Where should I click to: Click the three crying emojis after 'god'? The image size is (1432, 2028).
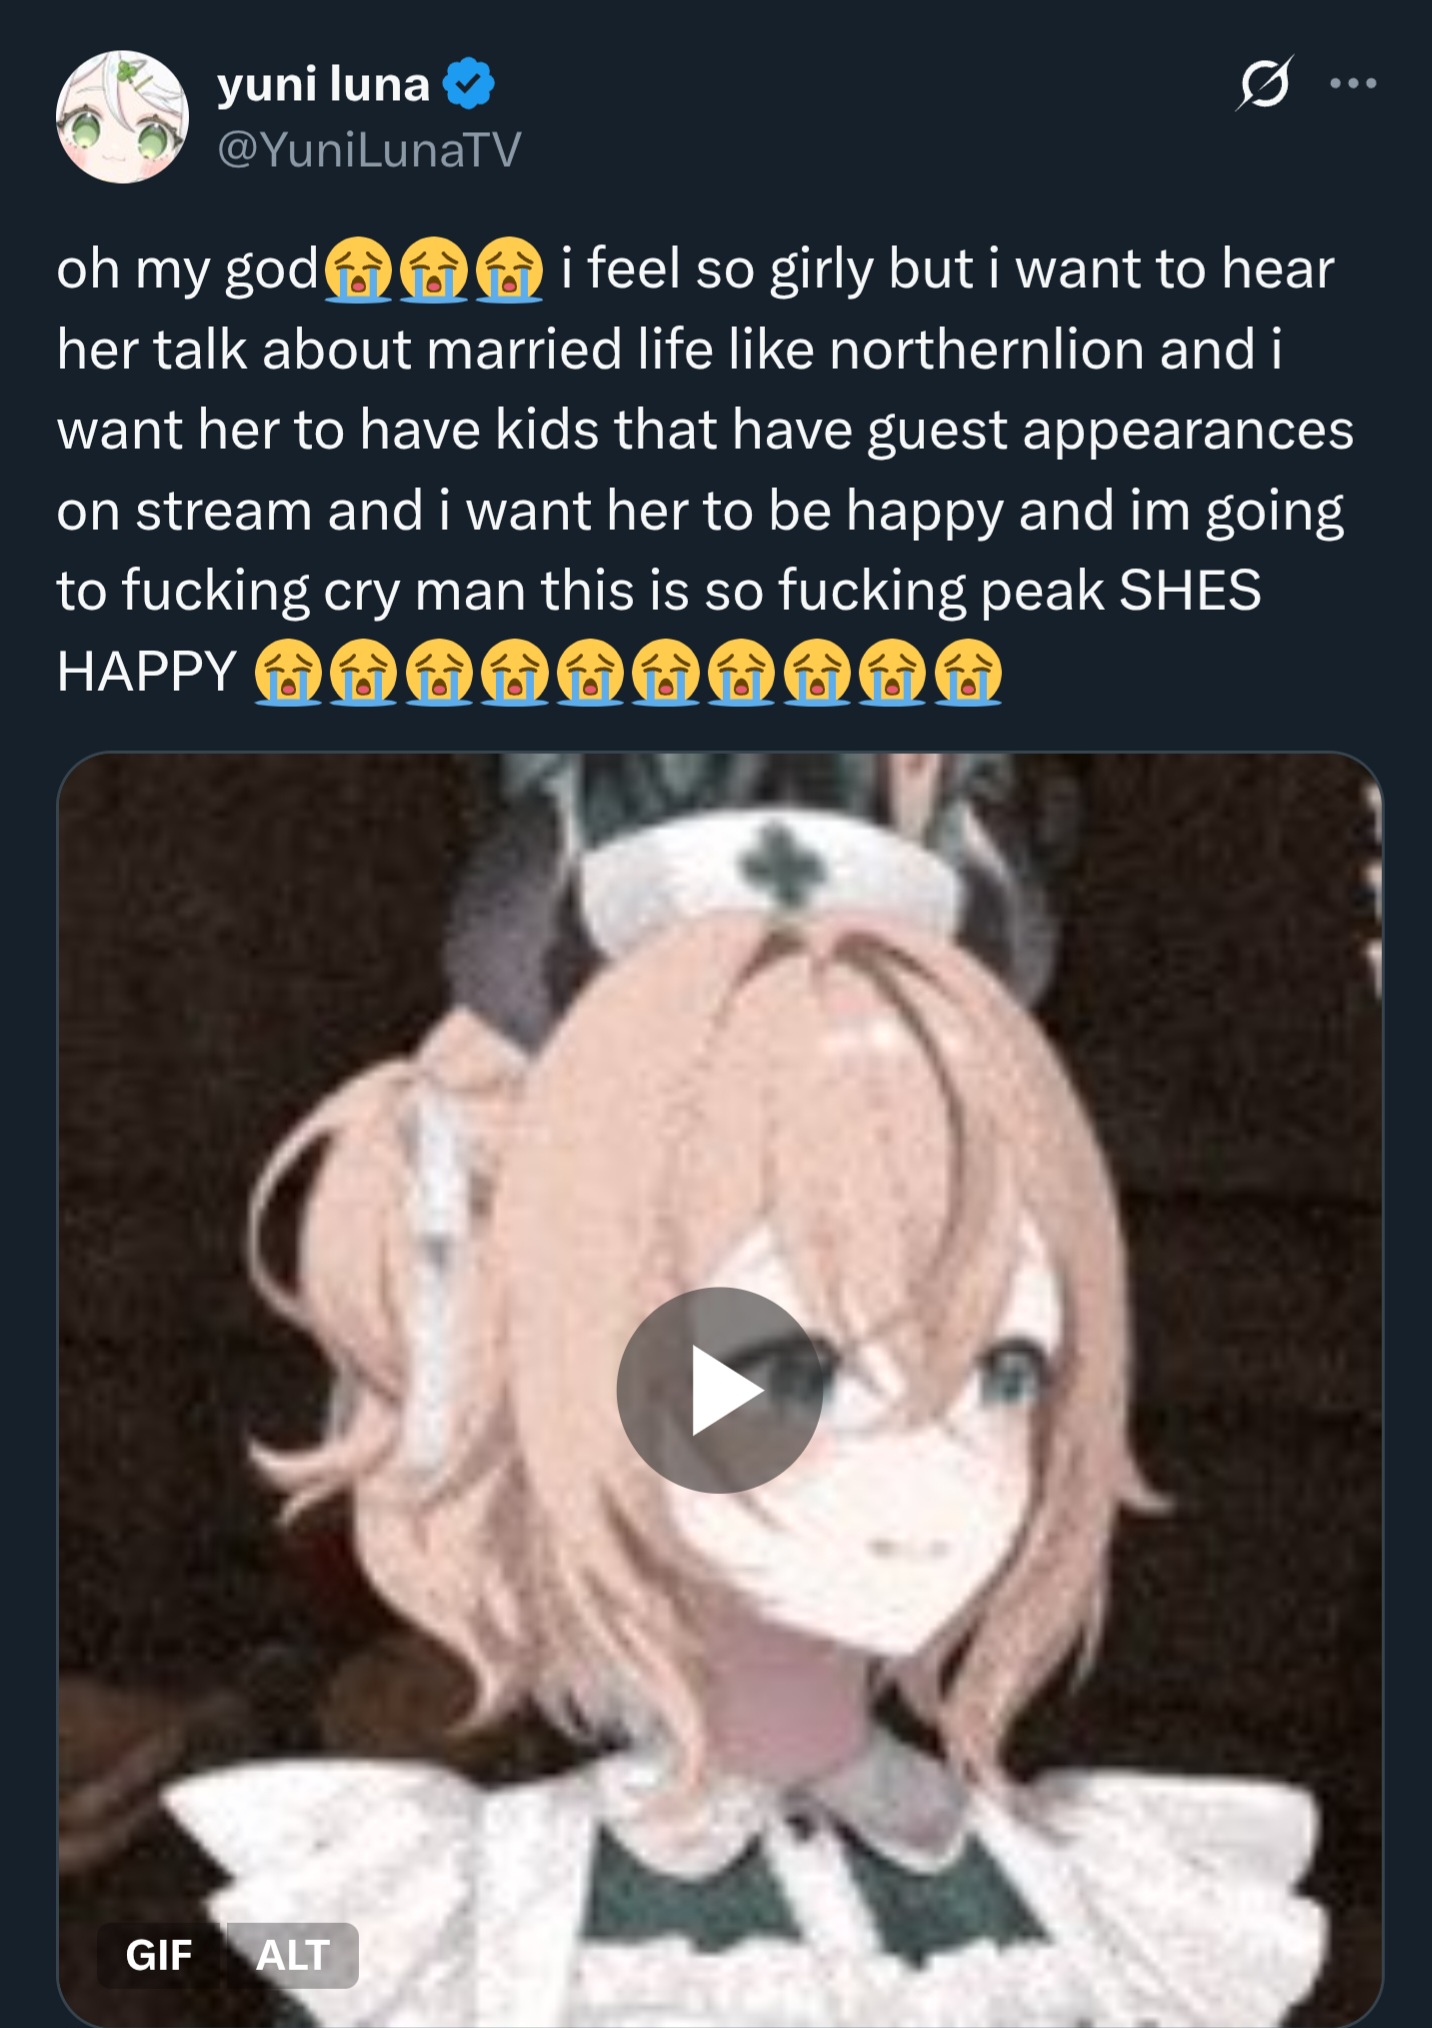434,270
